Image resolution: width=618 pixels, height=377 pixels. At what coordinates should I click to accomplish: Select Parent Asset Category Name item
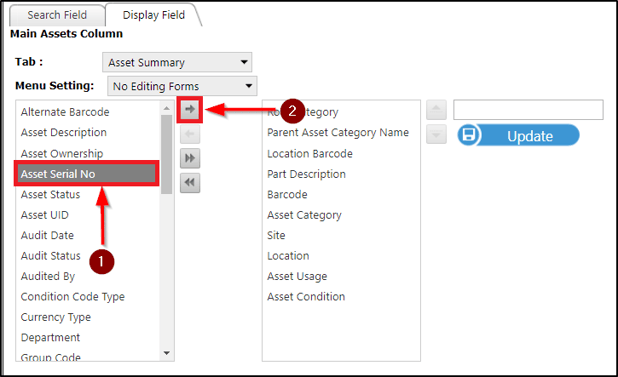click(338, 133)
